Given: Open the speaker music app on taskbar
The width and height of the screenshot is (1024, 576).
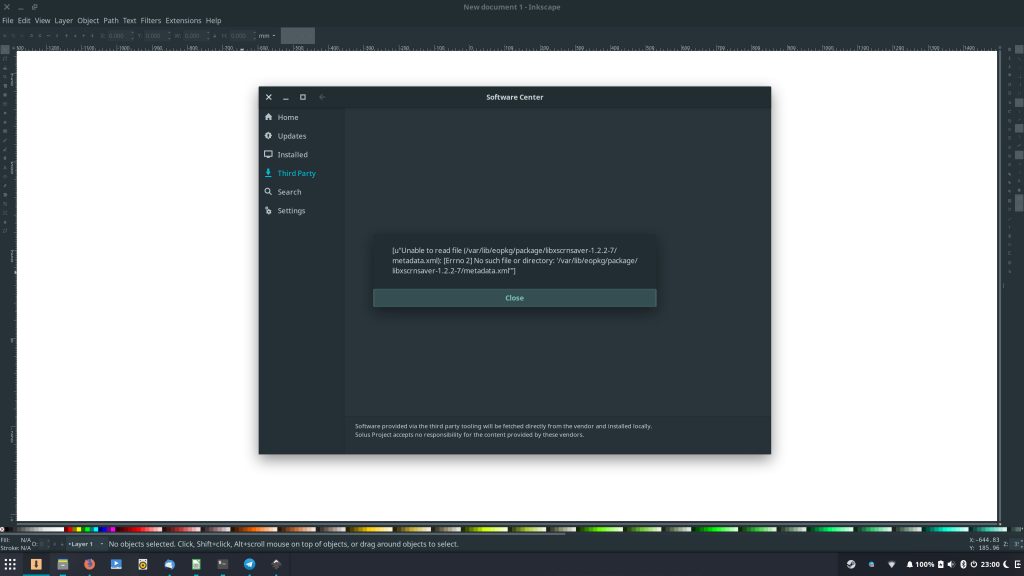Looking at the screenshot, I should click(x=142, y=564).
